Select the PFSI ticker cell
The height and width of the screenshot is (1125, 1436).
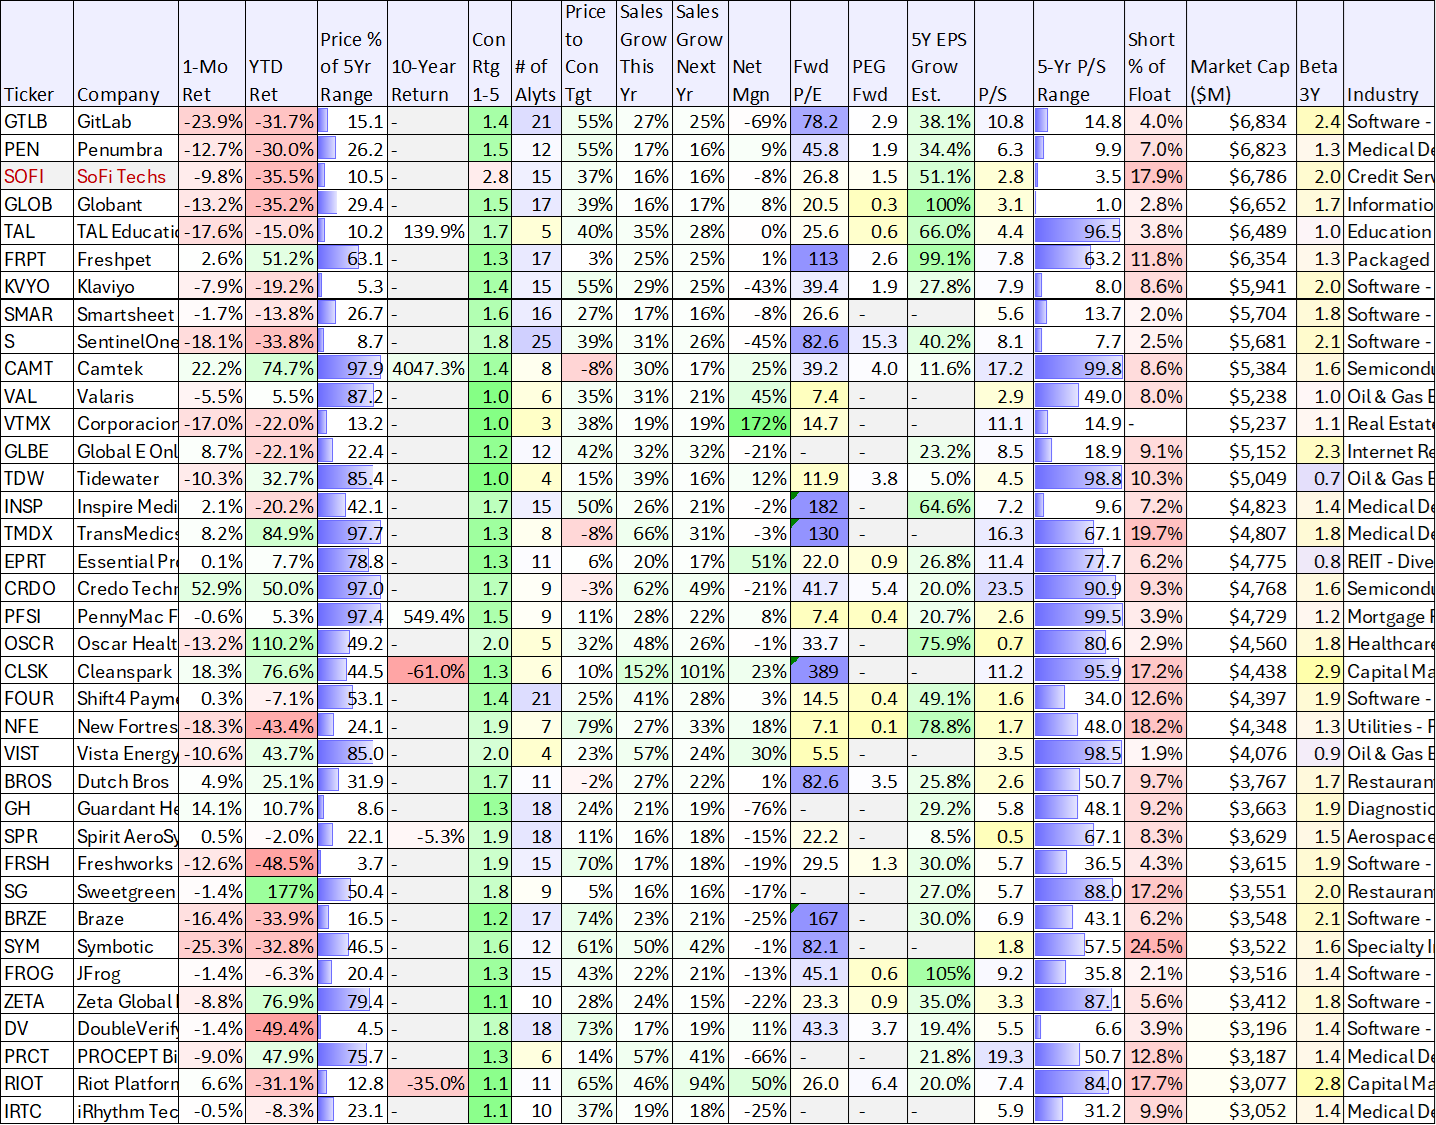click(x=37, y=617)
